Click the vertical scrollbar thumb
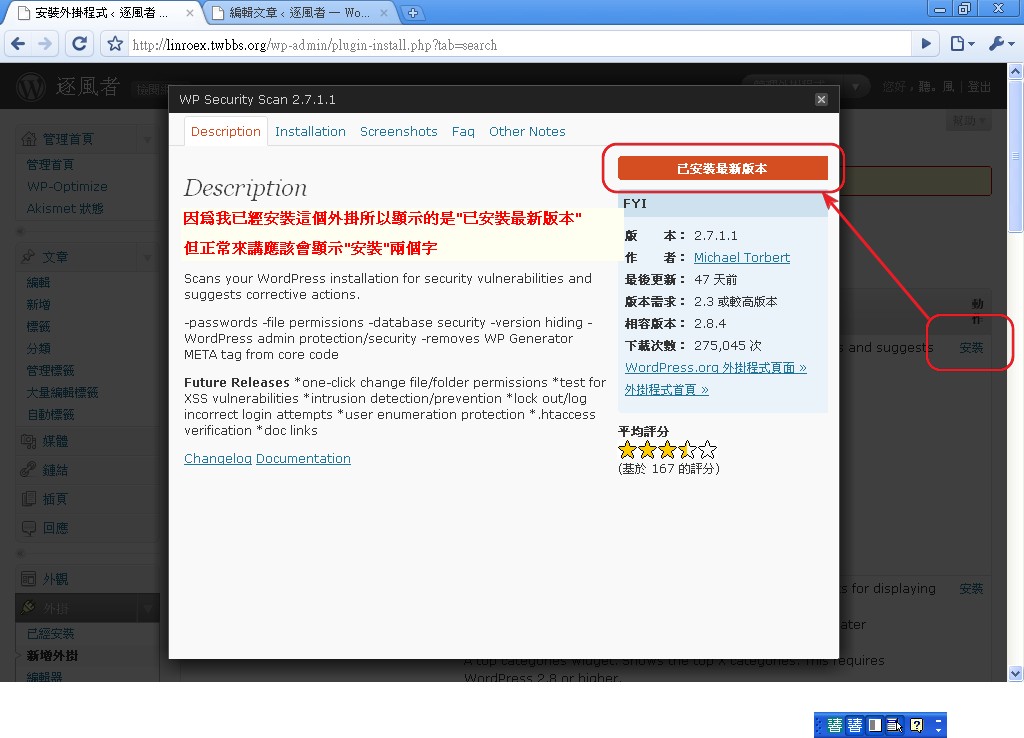The height and width of the screenshot is (738, 1024). coord(1015,155)
